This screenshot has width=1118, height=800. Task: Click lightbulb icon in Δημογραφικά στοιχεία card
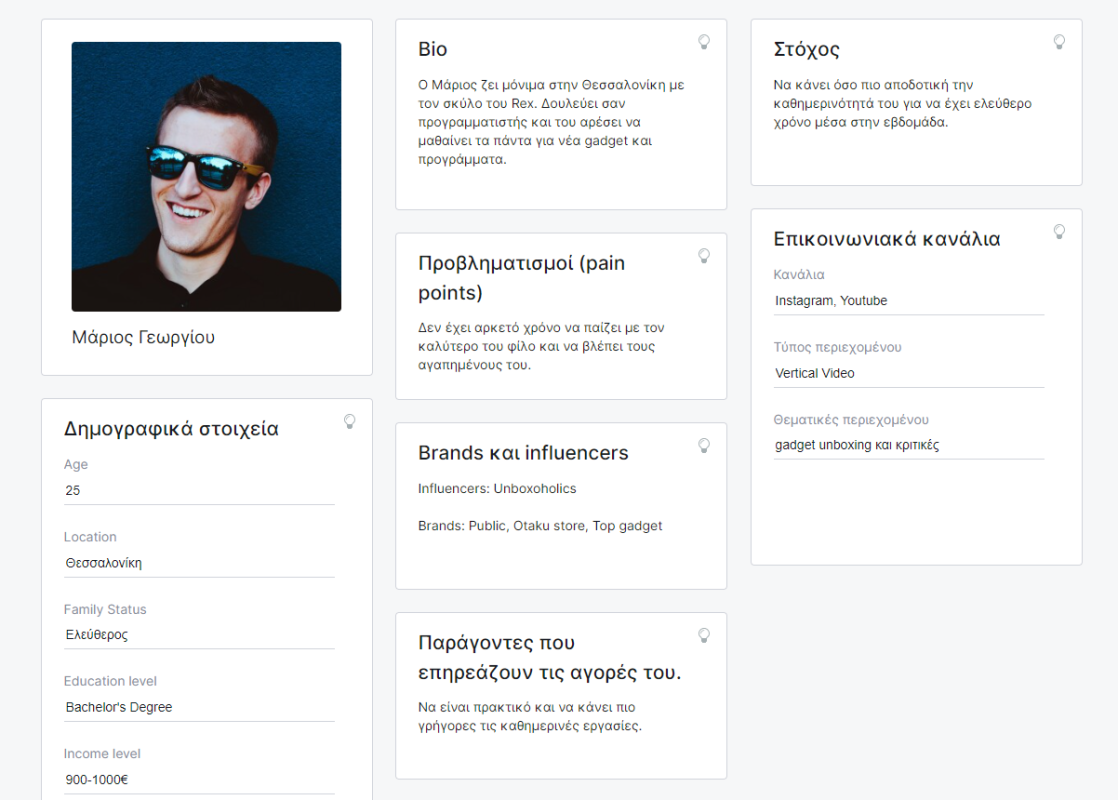349,421
